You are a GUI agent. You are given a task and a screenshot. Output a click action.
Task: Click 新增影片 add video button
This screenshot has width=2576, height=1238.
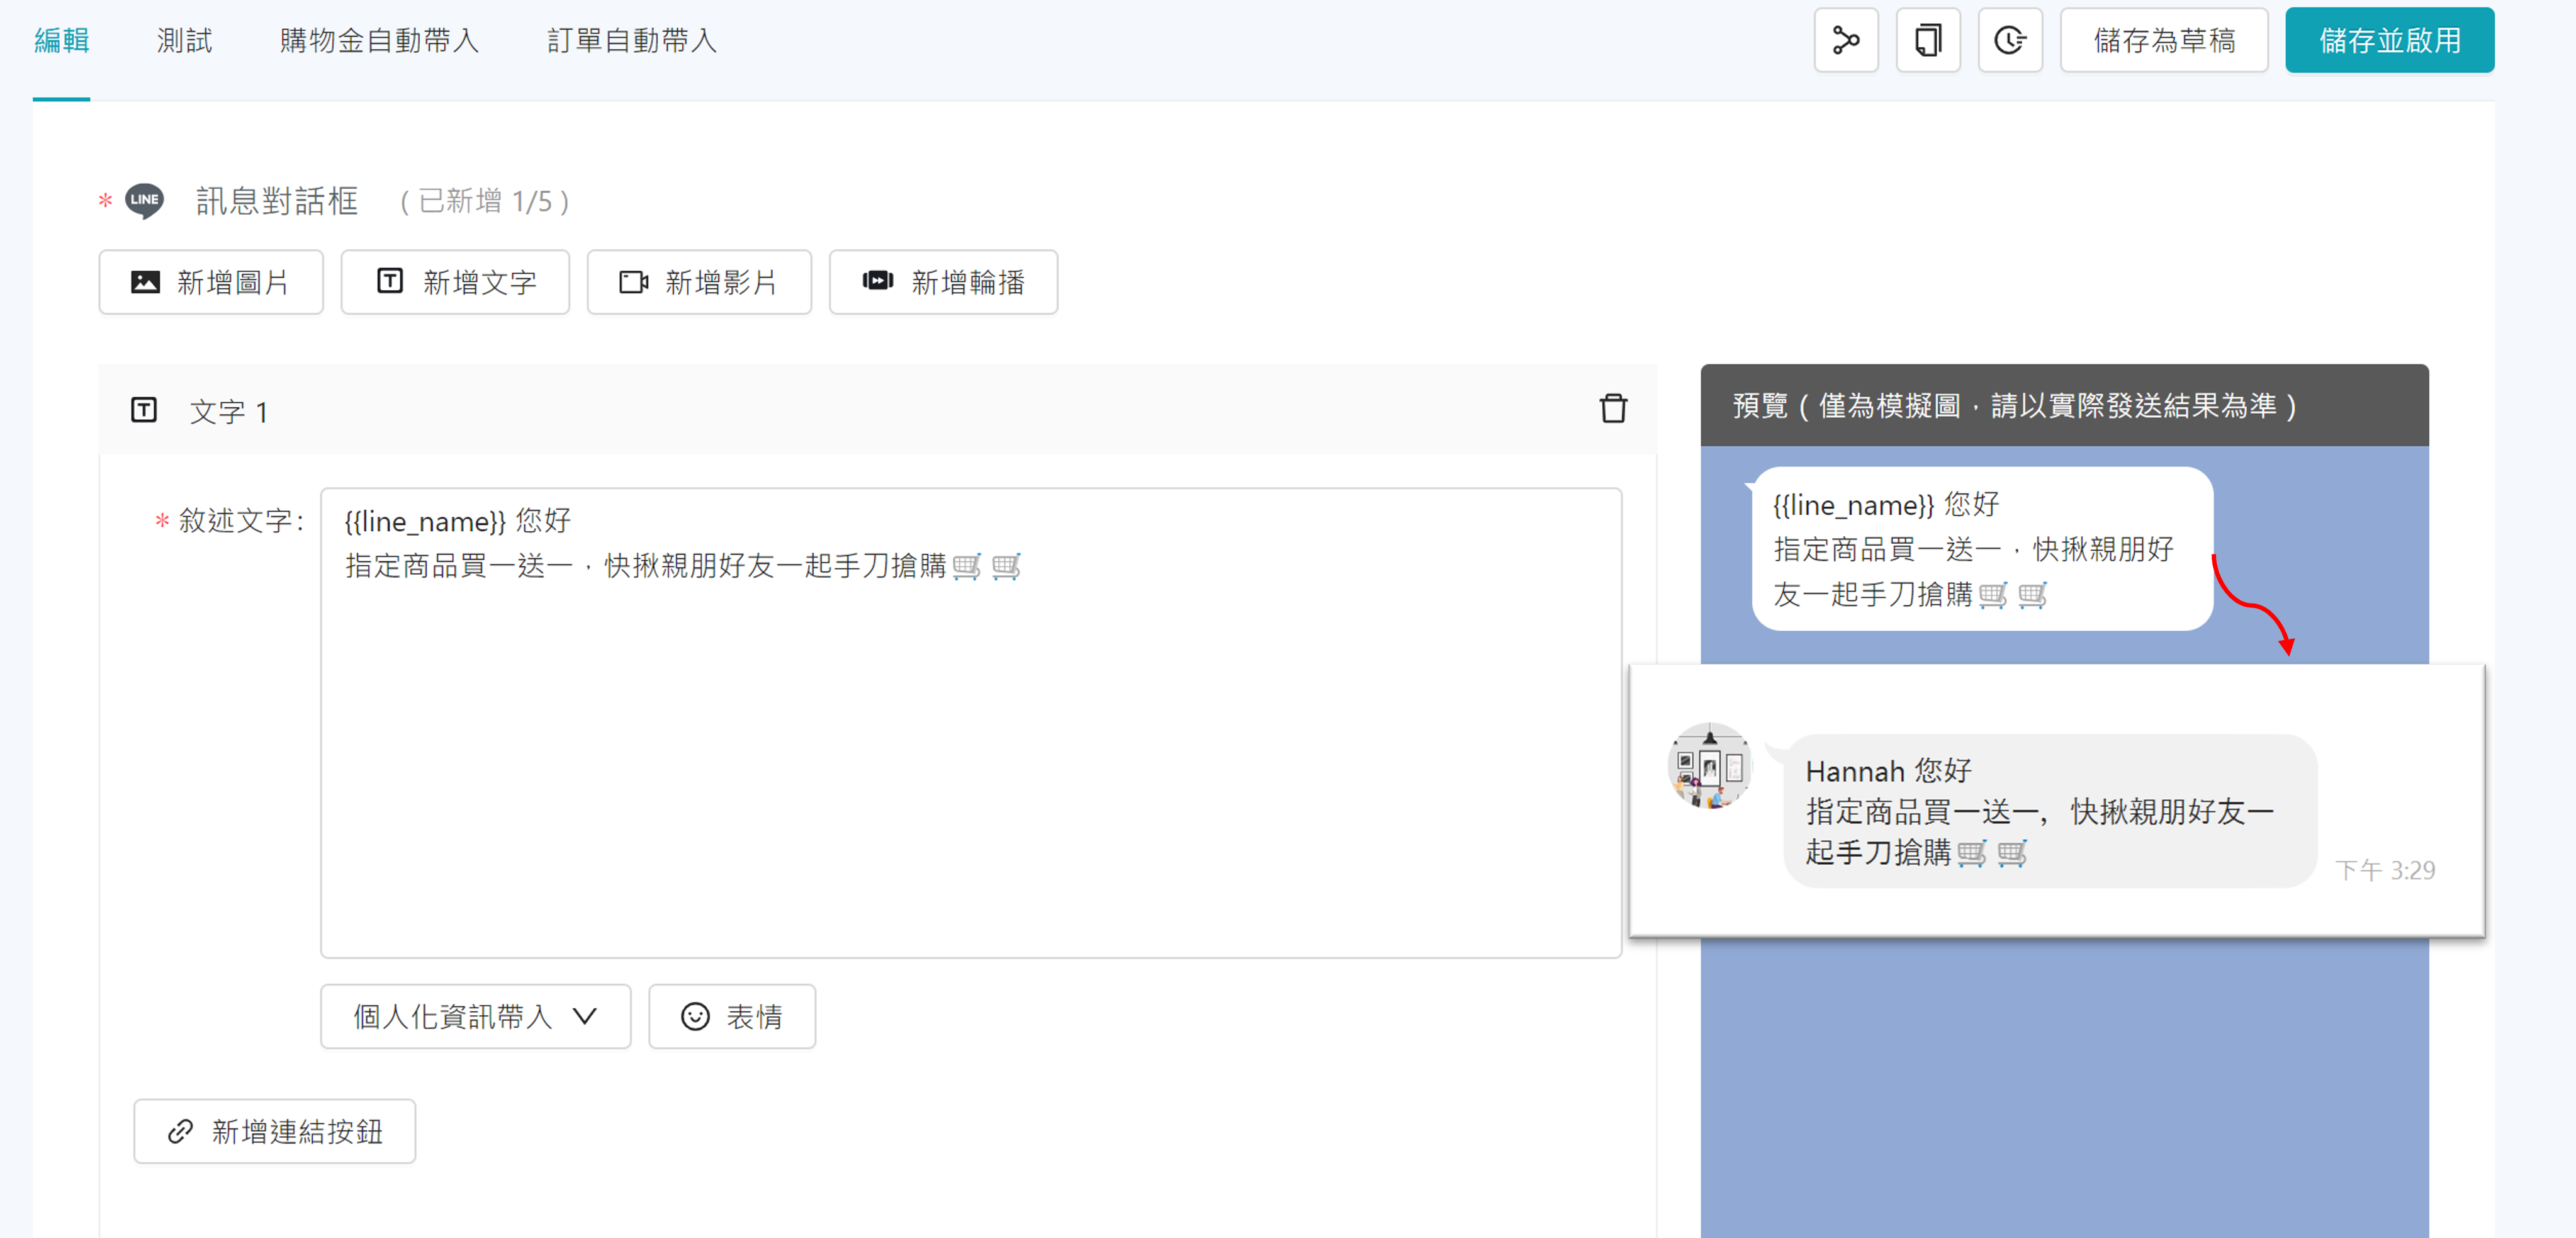[x=698, y=283]
